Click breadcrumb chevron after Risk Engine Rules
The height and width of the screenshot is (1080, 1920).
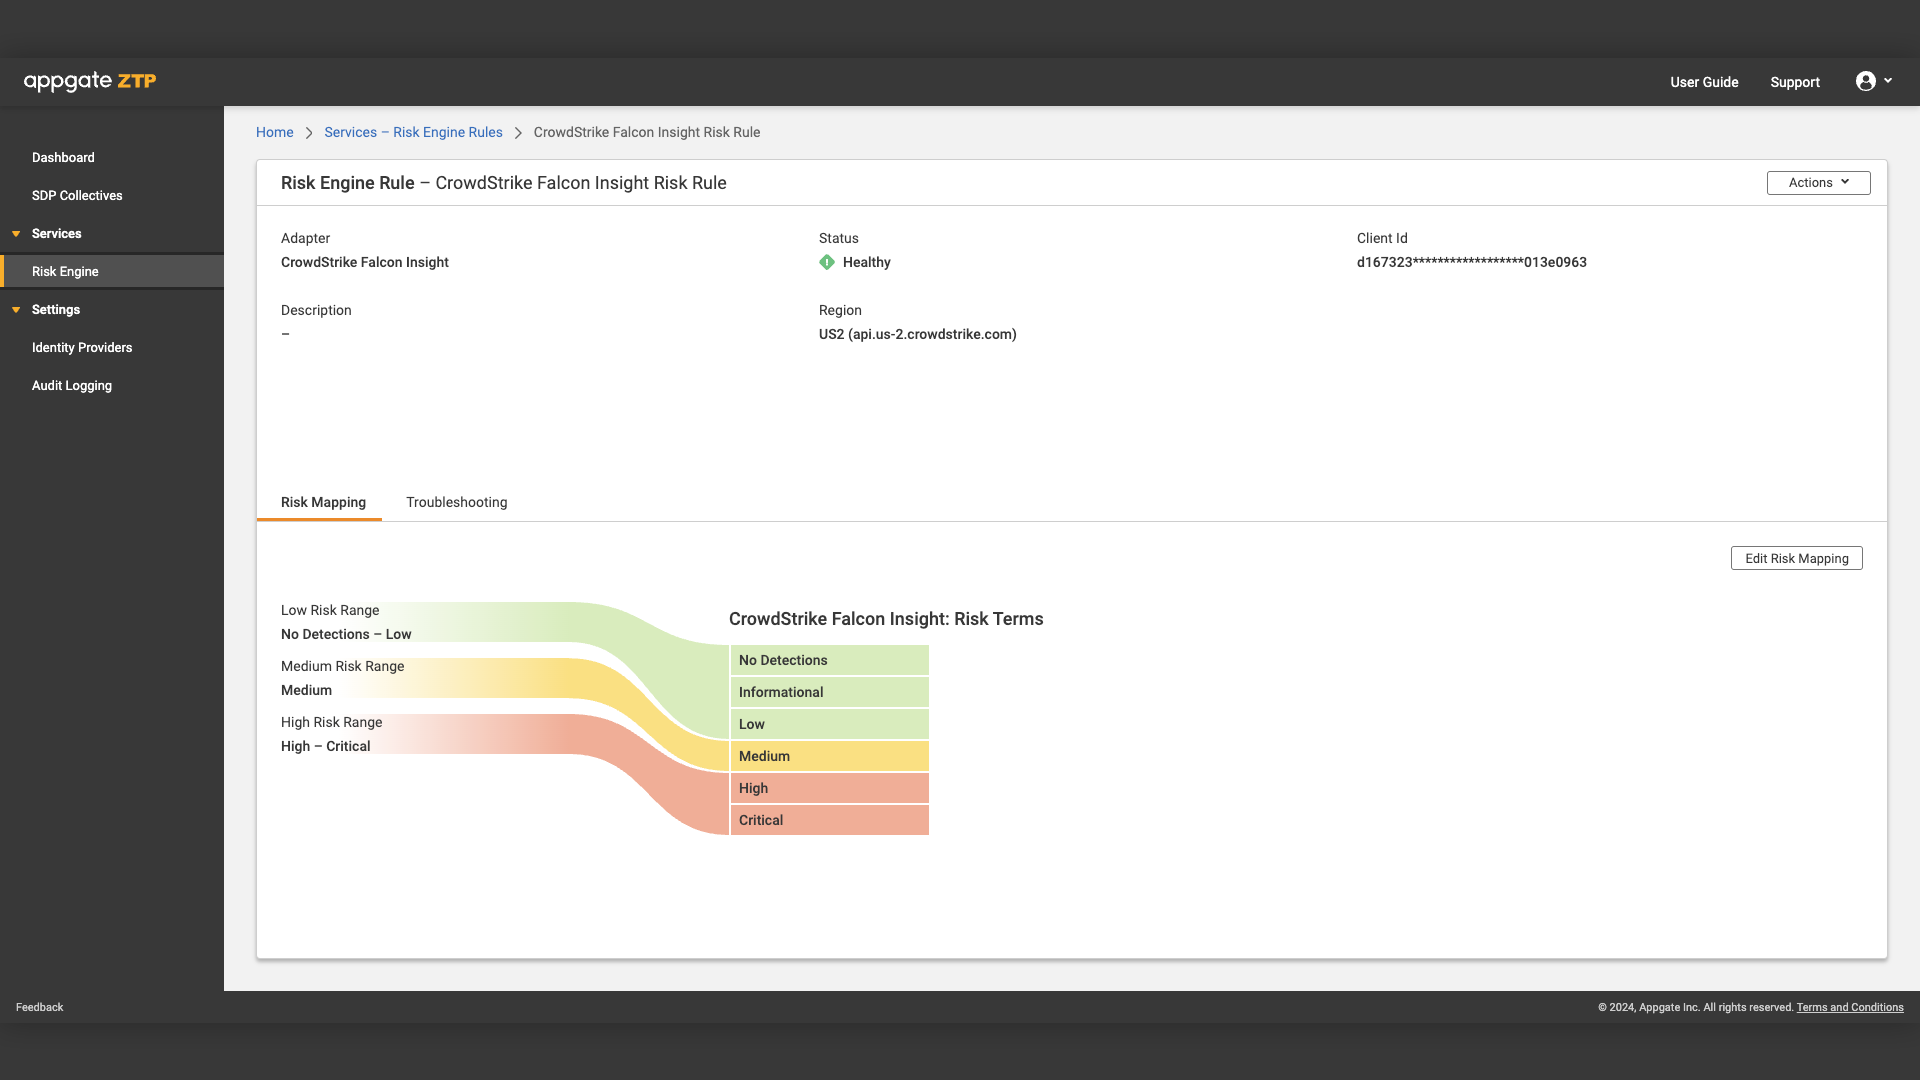[518, 133]
